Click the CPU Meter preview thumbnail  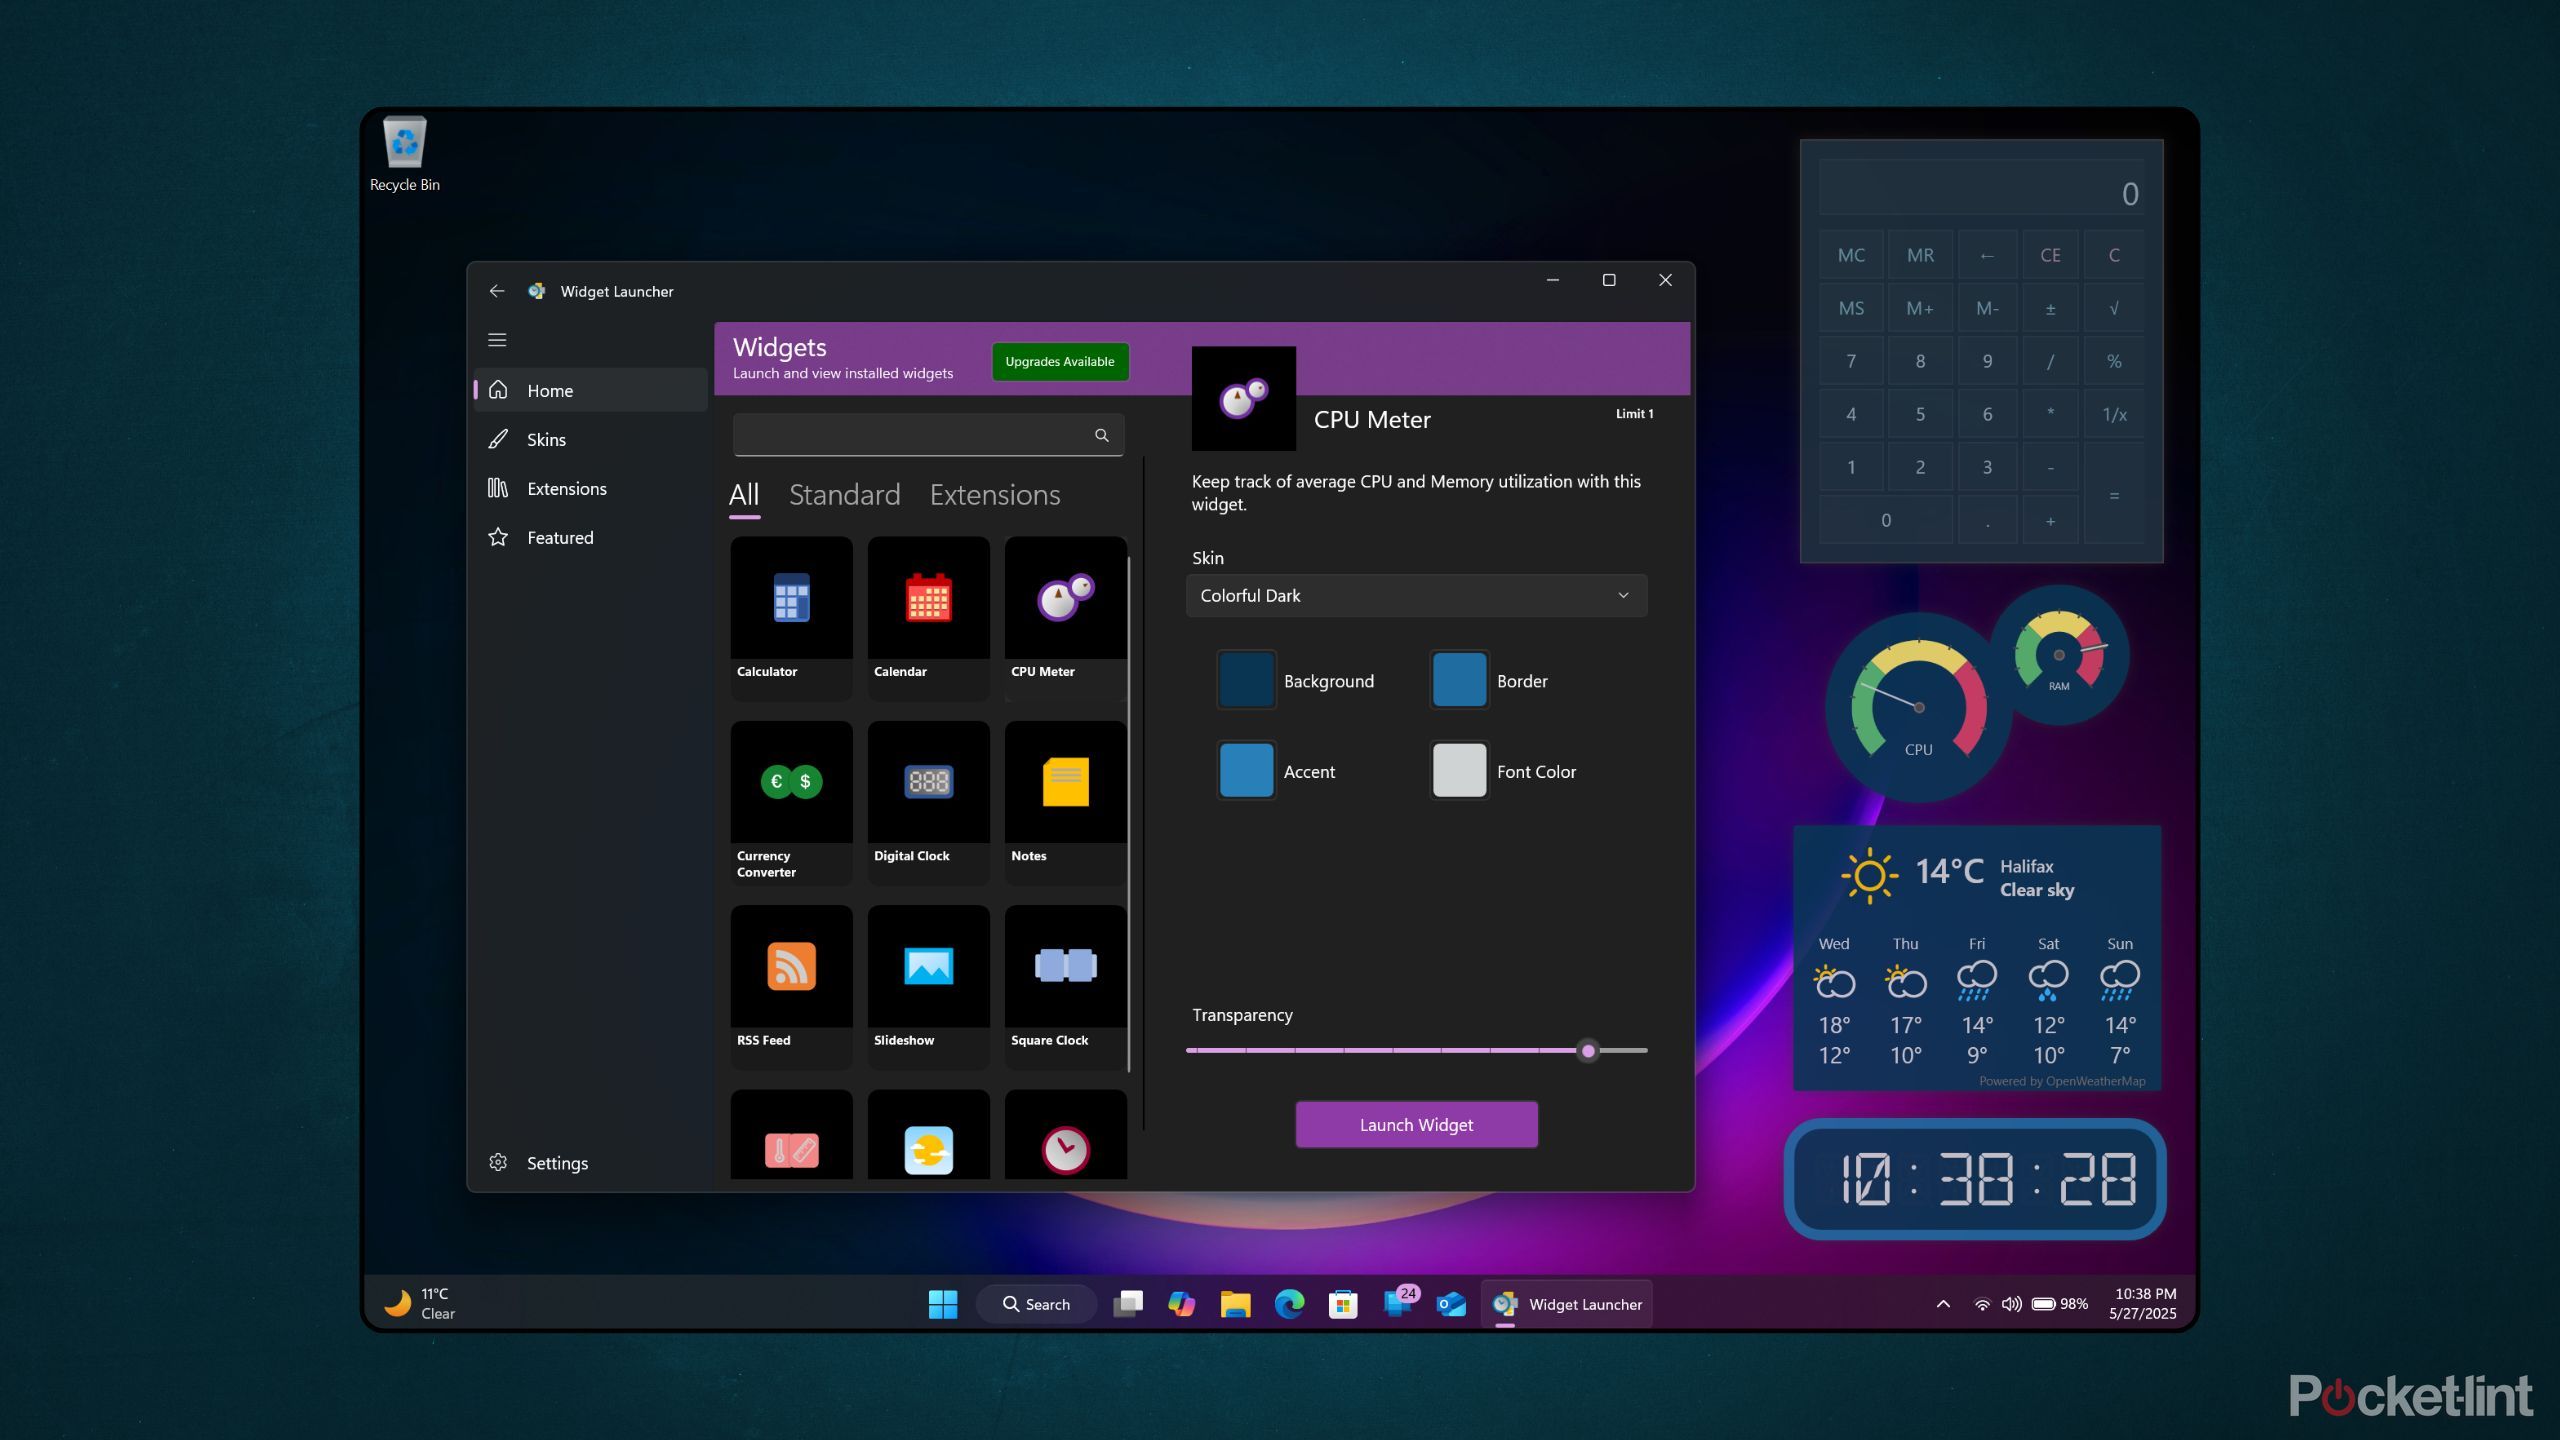(x=1243, y=398)
